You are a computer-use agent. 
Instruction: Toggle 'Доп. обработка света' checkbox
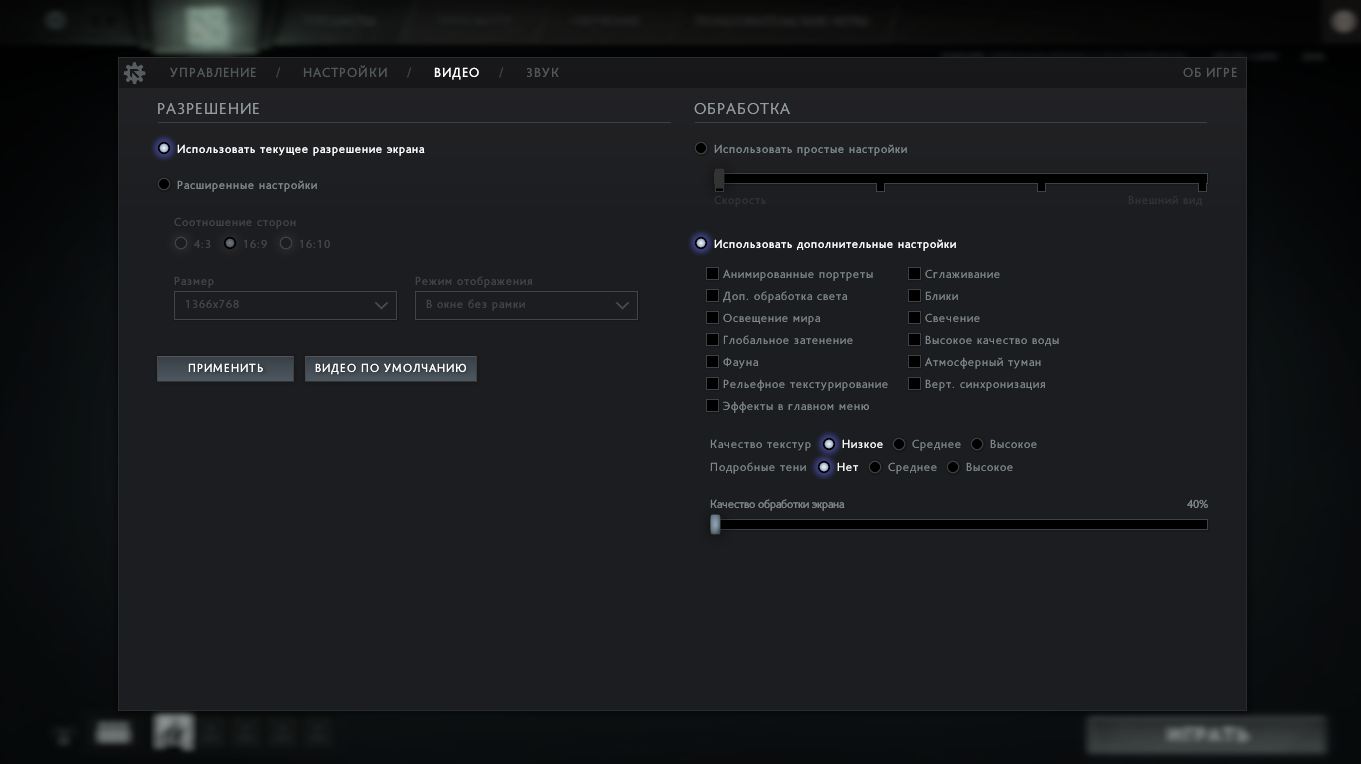tap(712, 296)
